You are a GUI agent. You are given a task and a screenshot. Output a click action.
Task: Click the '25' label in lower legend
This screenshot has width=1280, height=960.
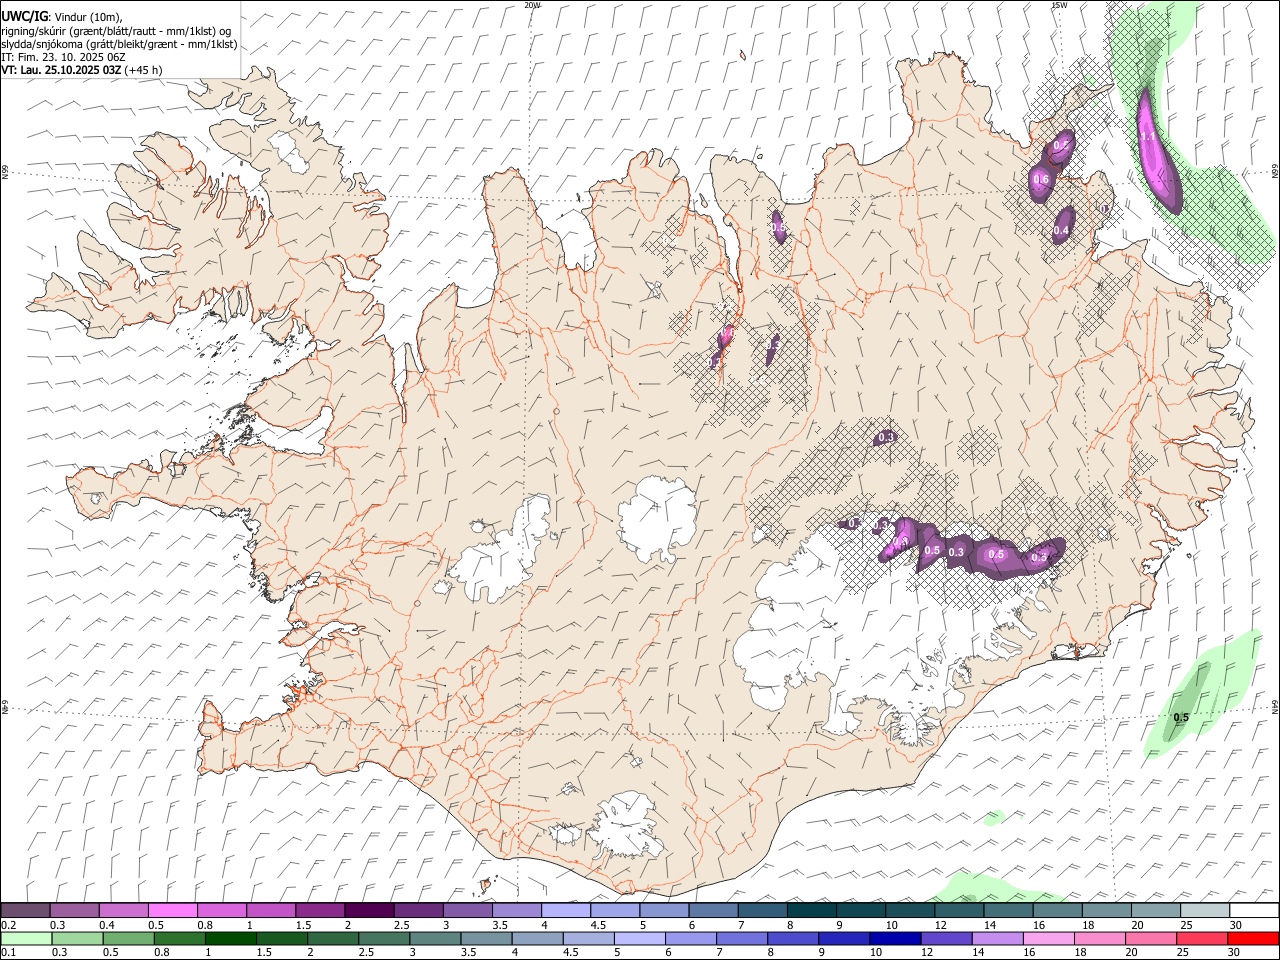tap(1182, 952)
